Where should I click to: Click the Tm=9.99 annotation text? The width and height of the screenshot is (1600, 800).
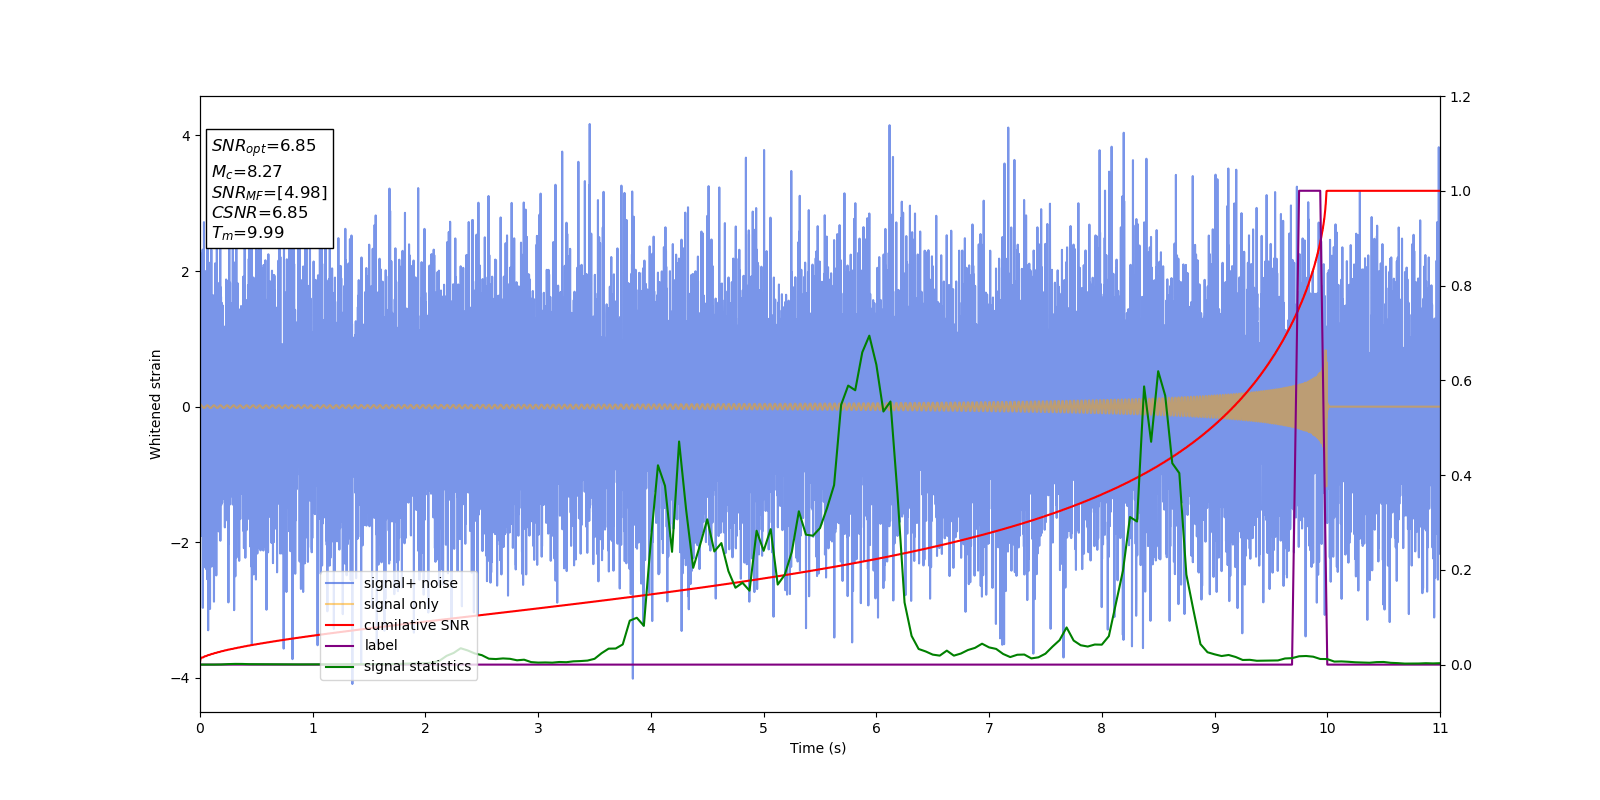click(x=247, y=233)
